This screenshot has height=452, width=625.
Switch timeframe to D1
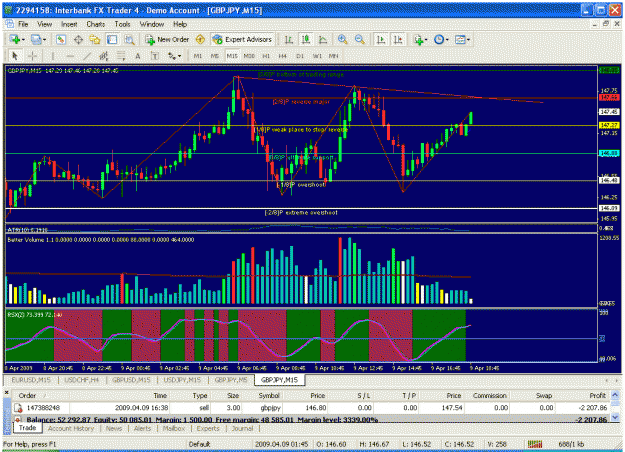click(300, 56)
